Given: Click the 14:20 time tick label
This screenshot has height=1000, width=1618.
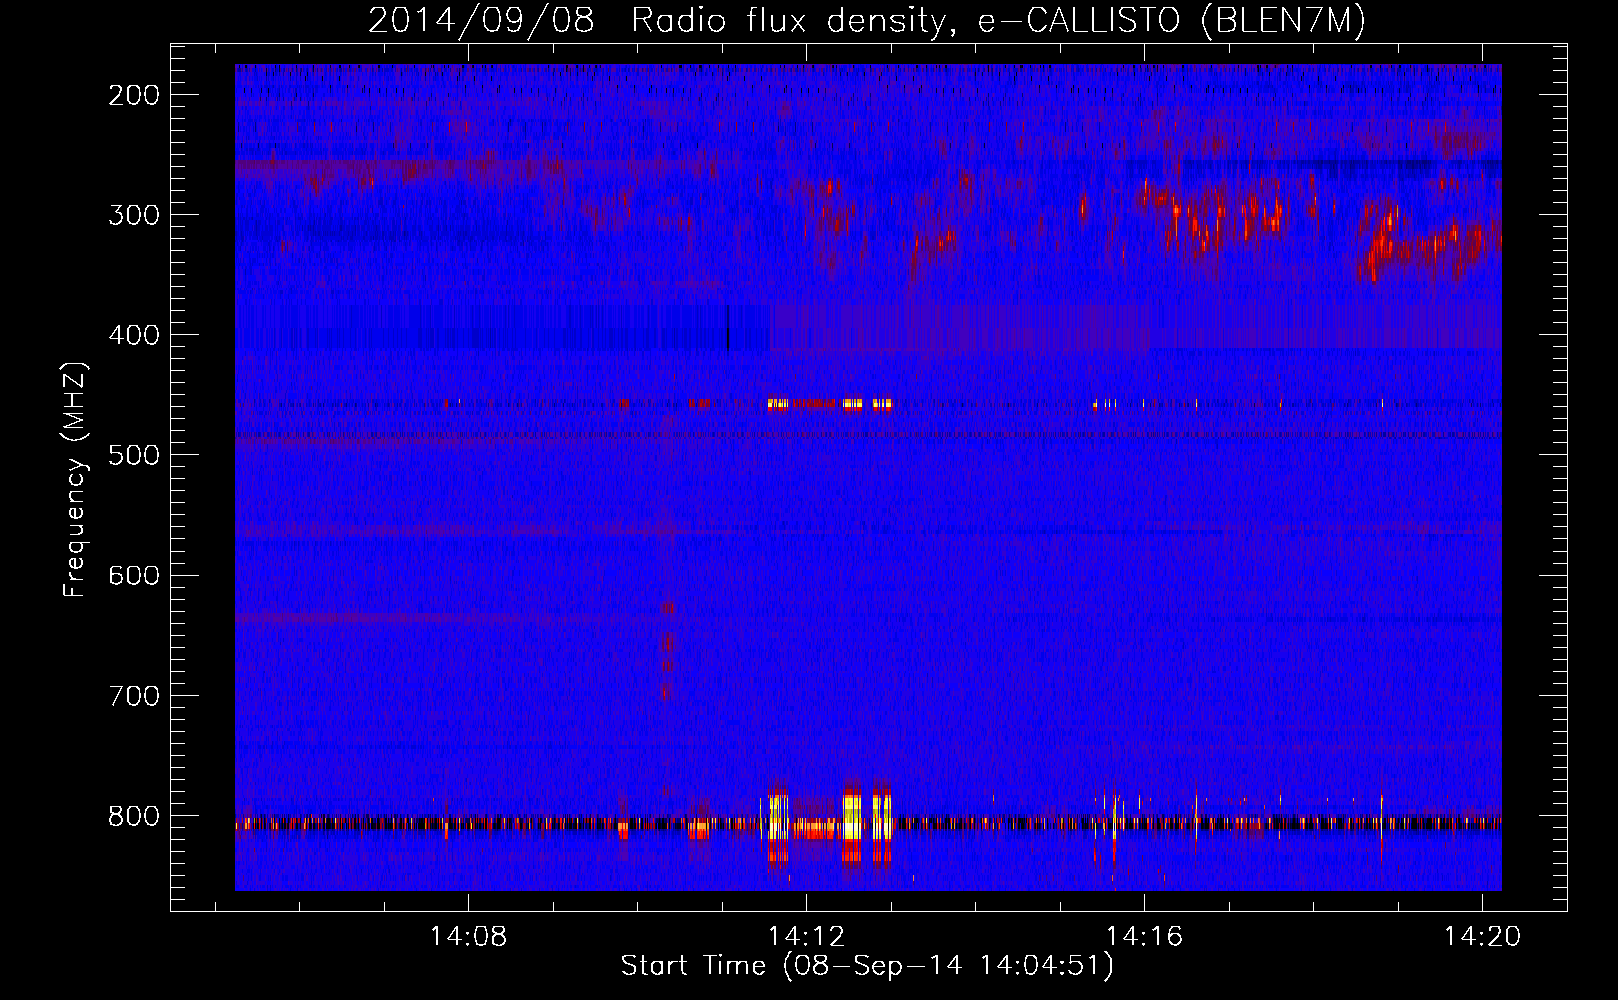Looking at the screenshot, I should click(1482, 936).
